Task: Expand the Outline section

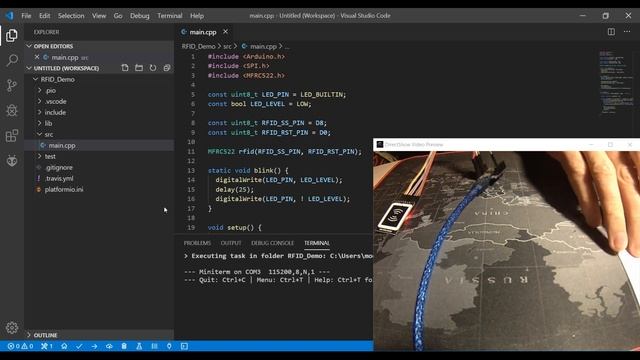Action: 99,335
